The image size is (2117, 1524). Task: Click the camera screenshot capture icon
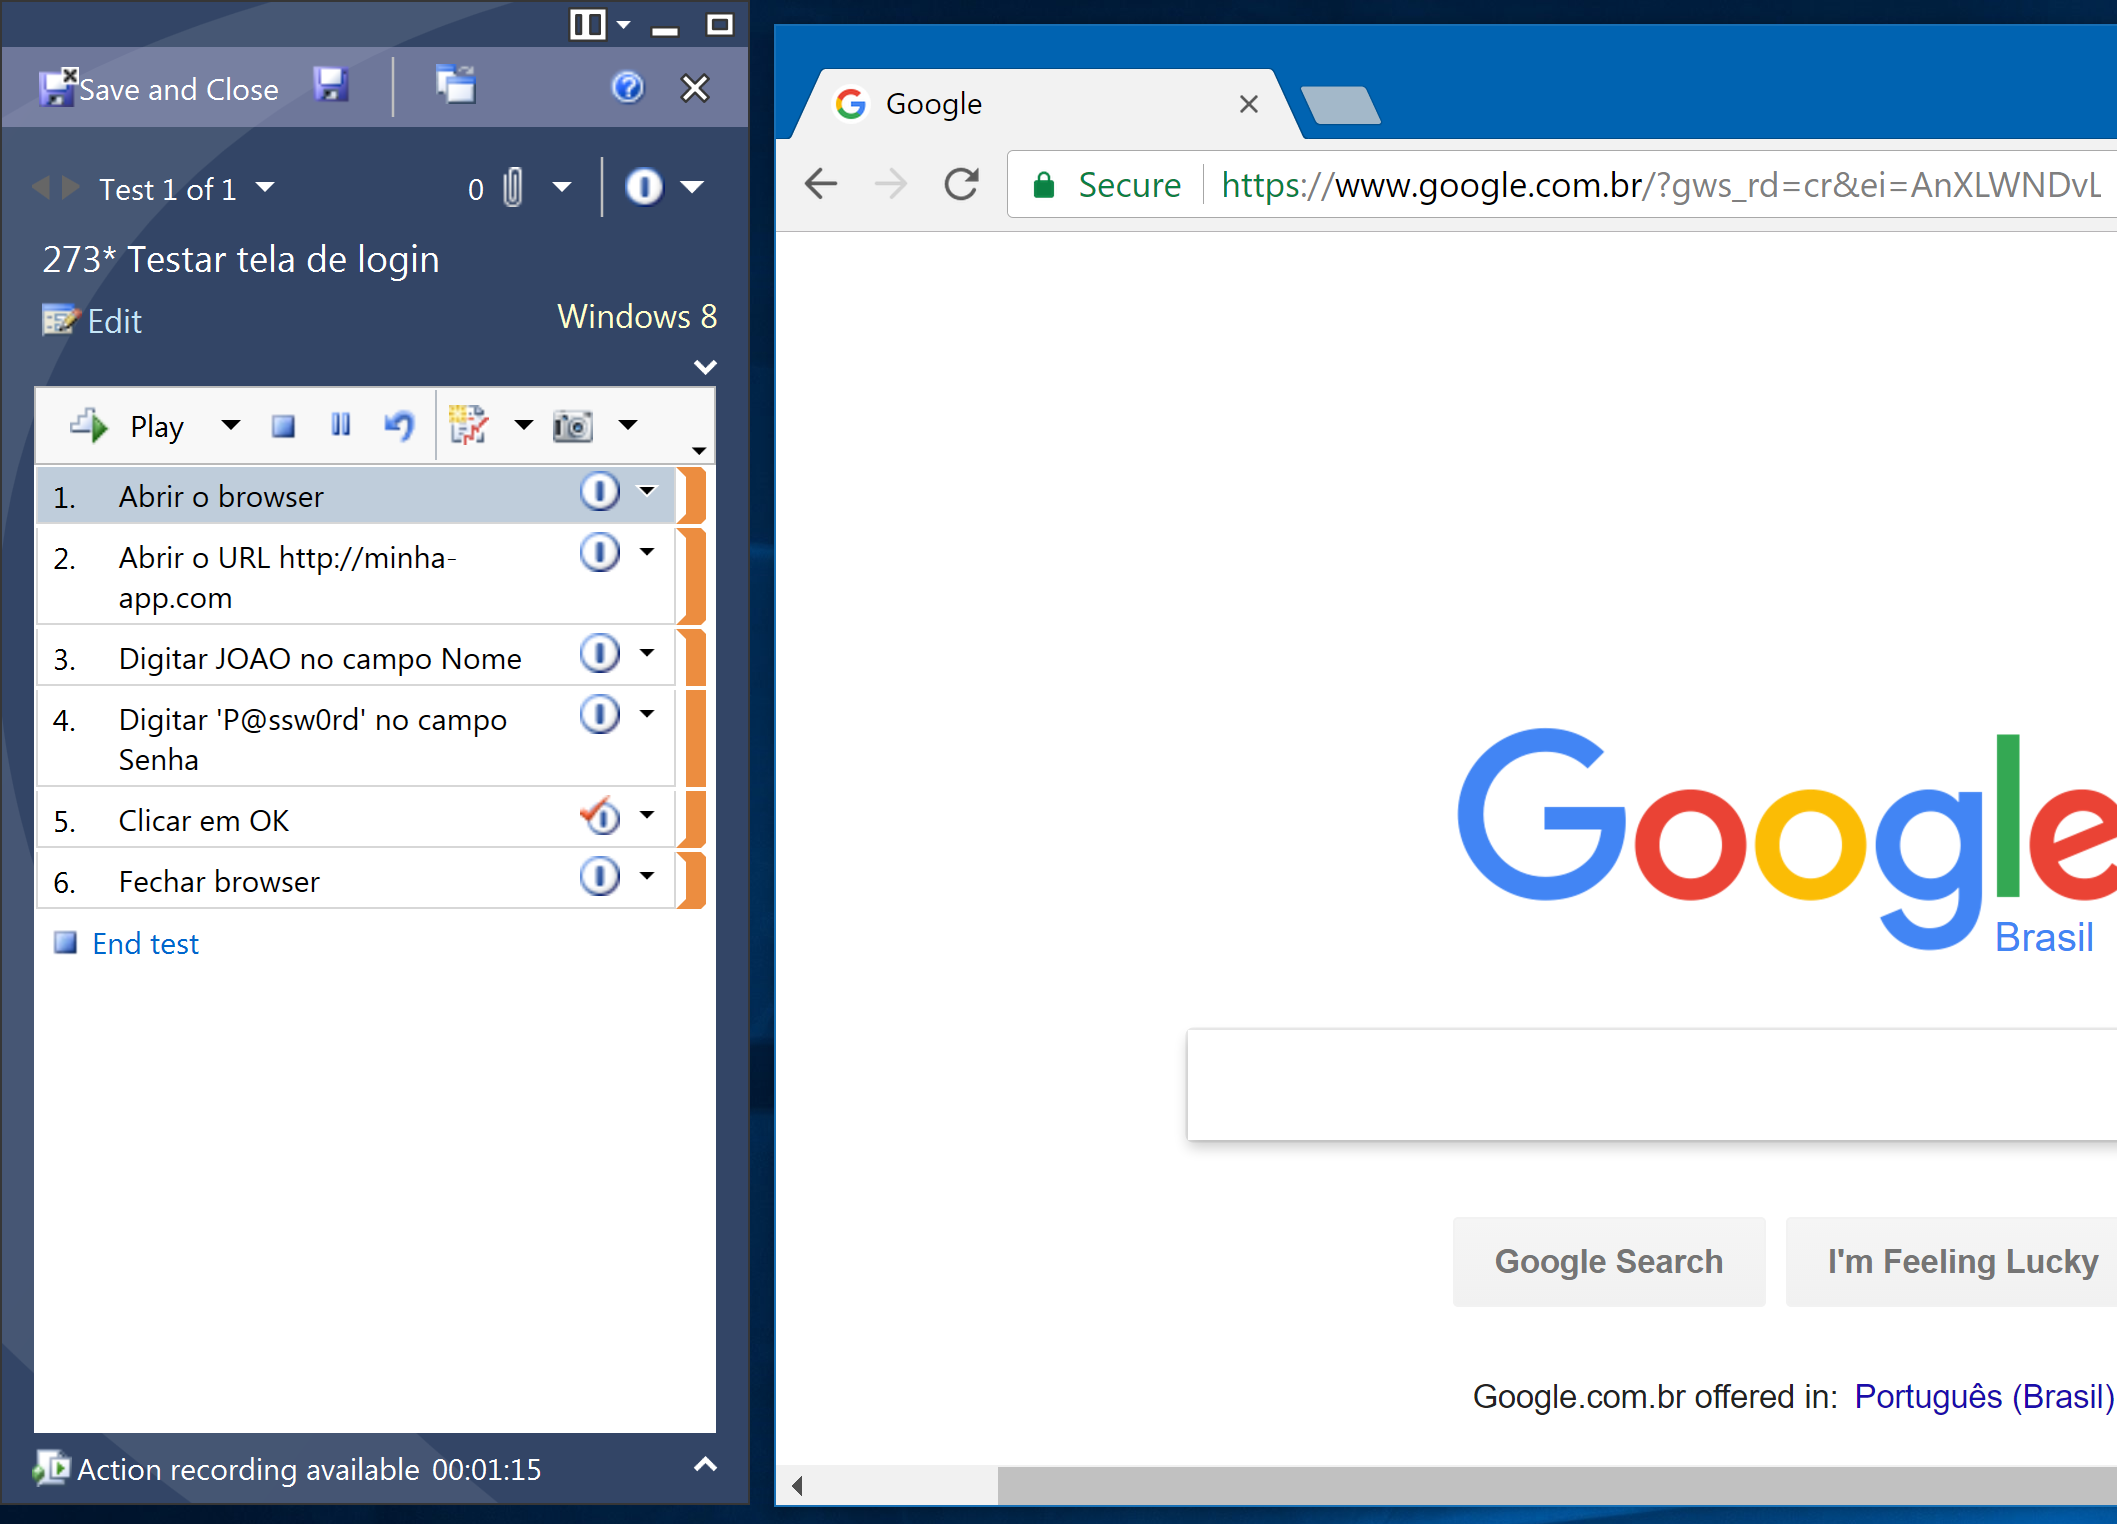(x=573, y=426)
